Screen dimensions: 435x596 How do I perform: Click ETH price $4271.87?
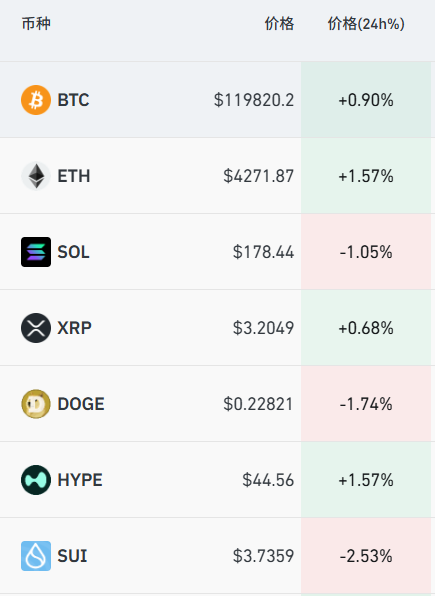point(259,176)
